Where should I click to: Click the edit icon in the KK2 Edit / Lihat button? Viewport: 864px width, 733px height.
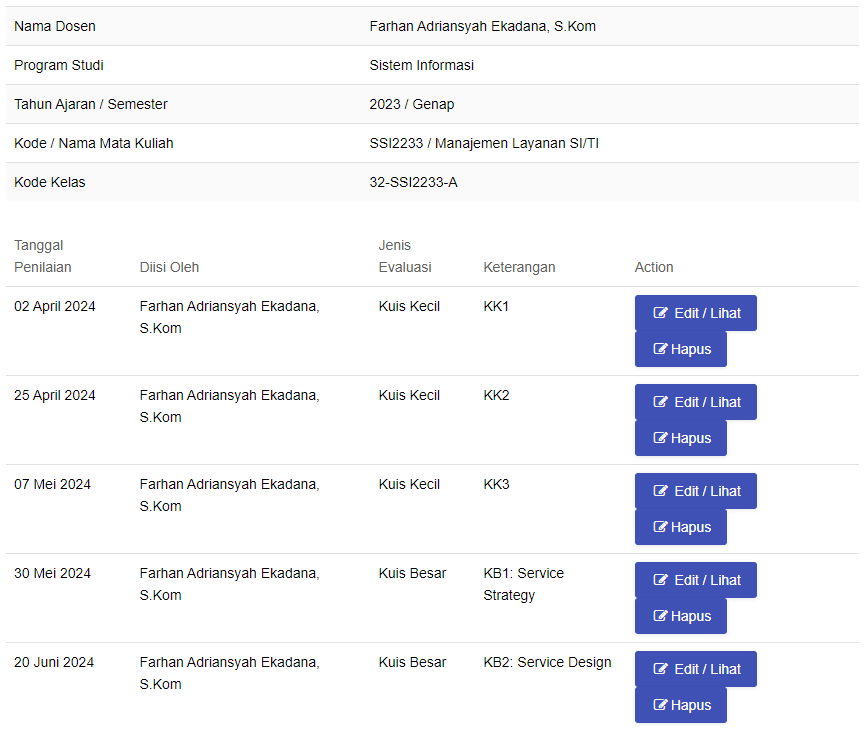click(x=660, y=402)
